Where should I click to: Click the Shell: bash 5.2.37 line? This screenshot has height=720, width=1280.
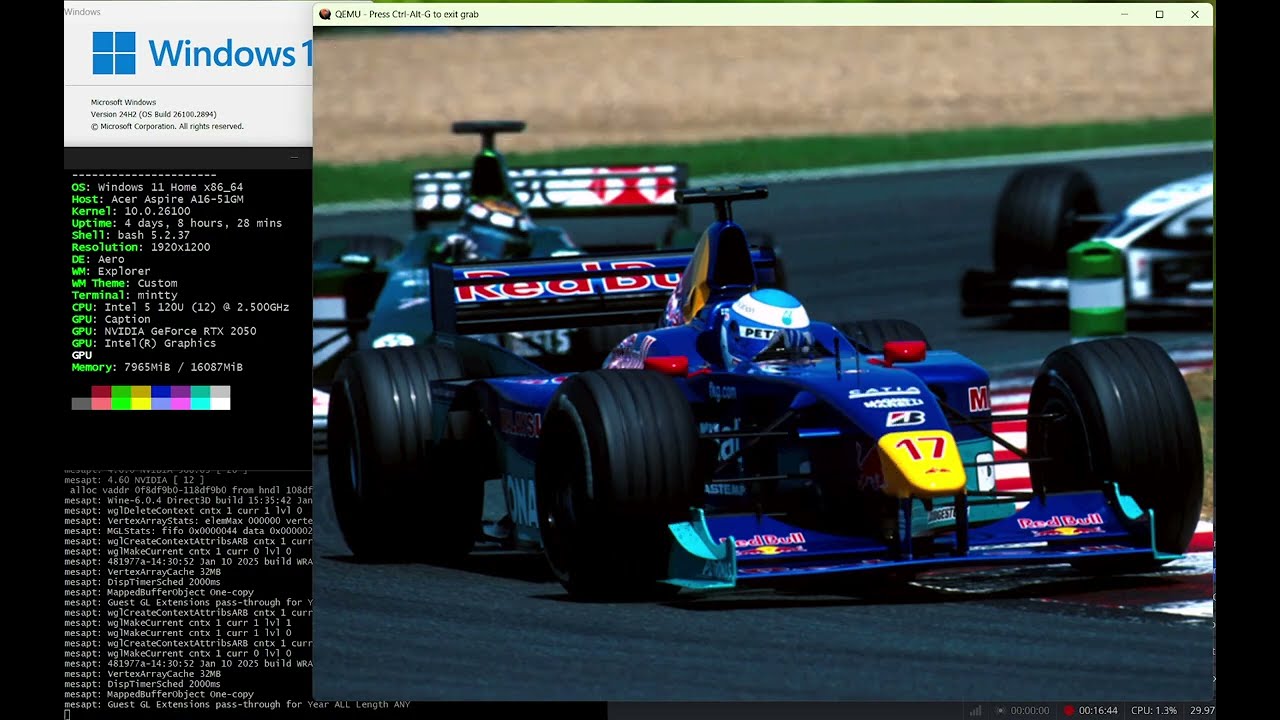click(130, 235)
